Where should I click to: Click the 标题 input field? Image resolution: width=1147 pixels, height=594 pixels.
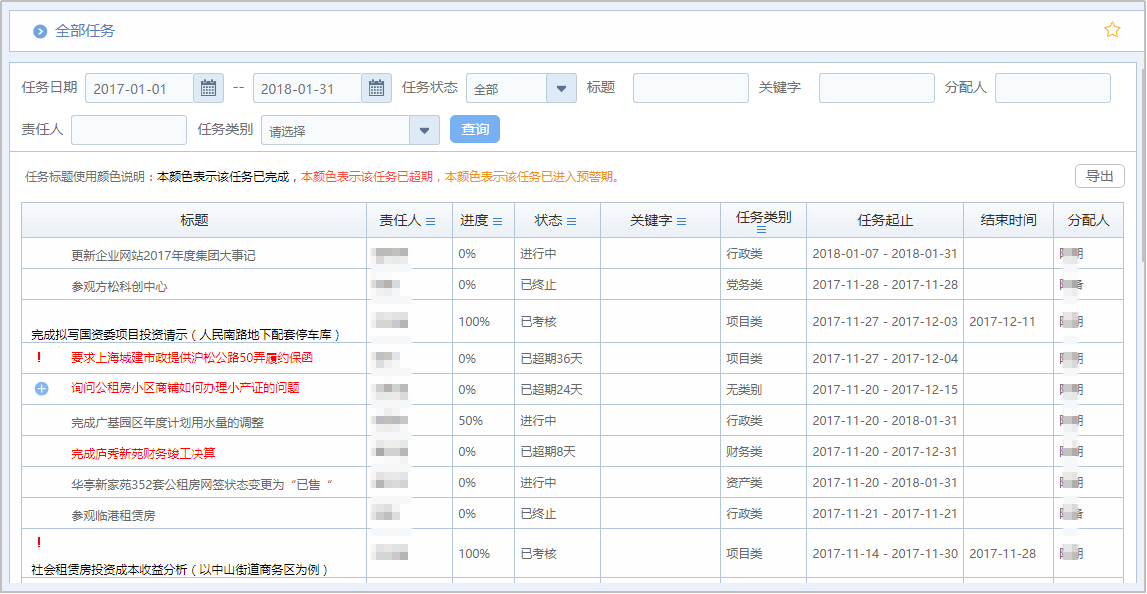[x=690, y=88]
